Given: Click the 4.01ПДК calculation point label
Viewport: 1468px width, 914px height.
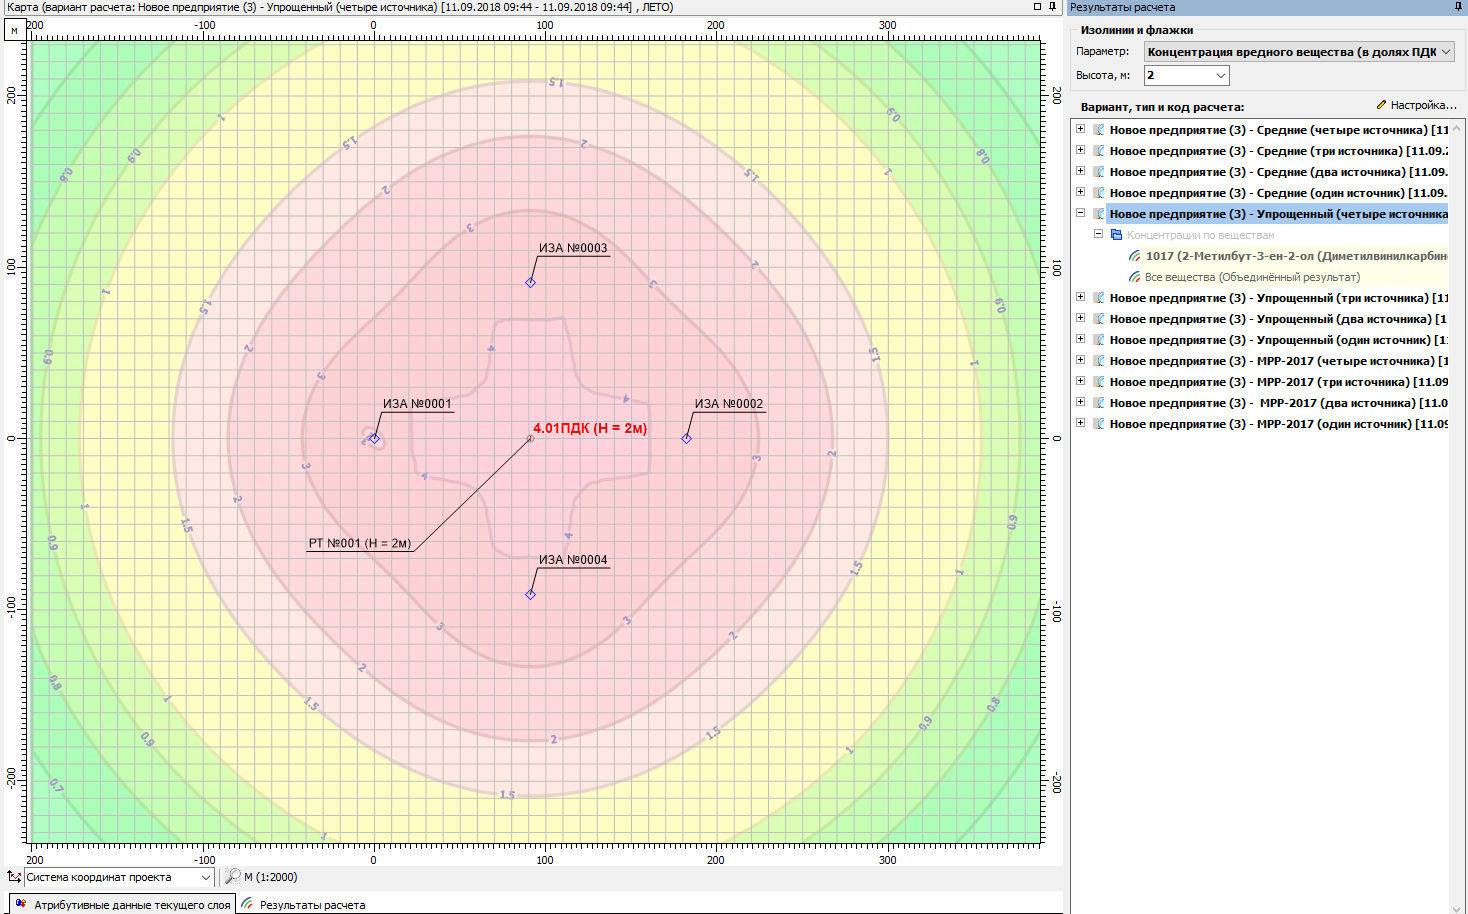Looking at the screenshot, I should point(590,428).
